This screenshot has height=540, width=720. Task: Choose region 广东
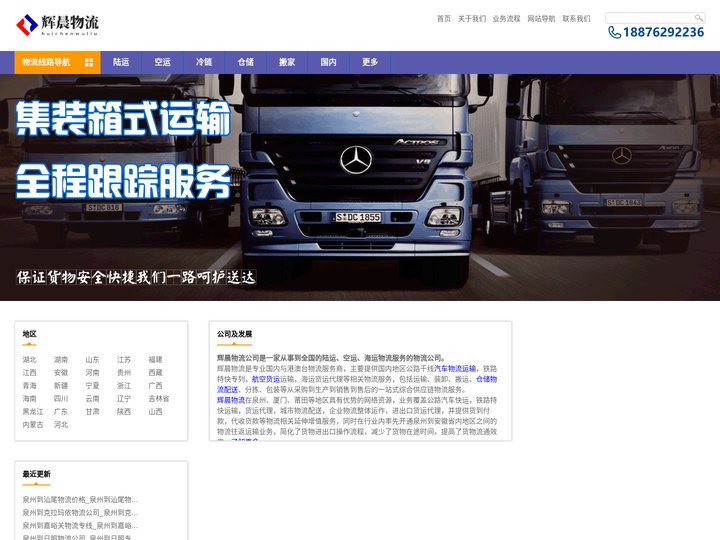[x=61, y=411]
